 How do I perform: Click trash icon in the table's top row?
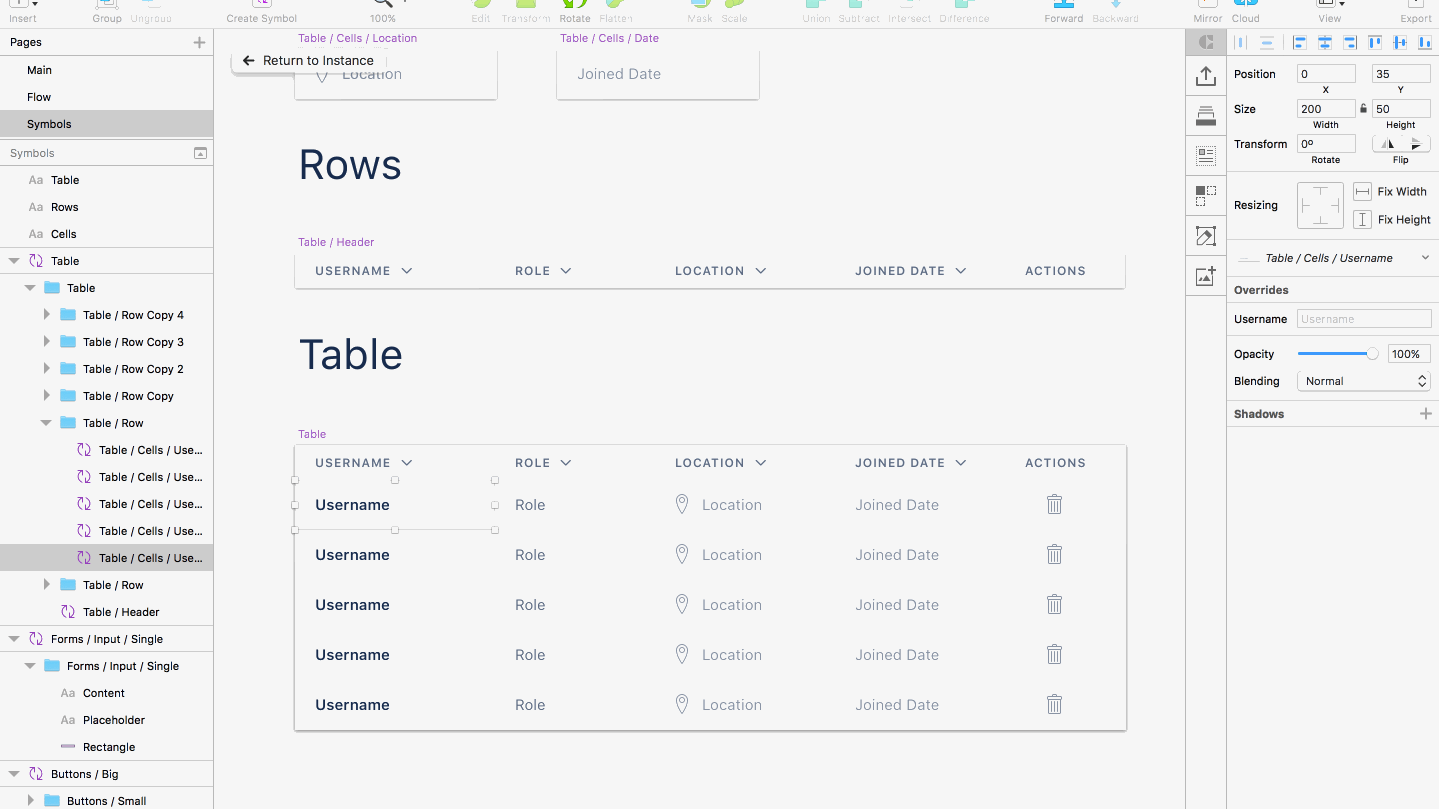(1054, 504)
